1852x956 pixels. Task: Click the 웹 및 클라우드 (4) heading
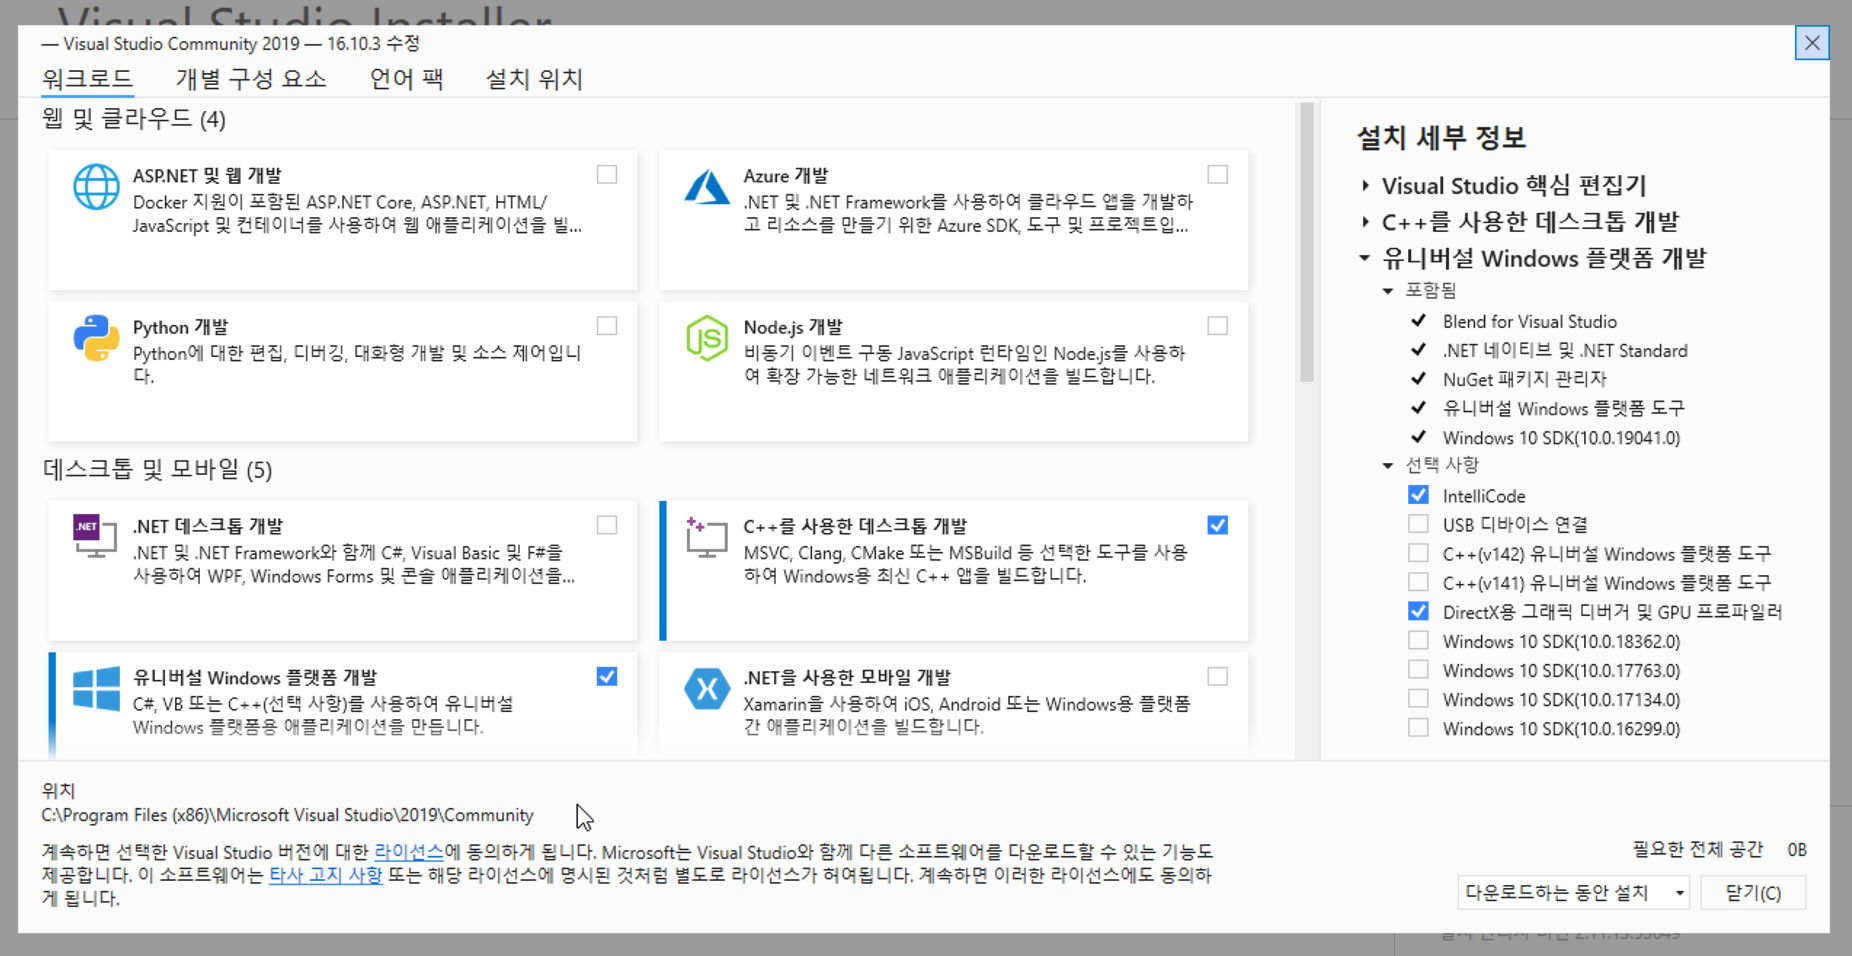pyautogui.click(x=134, y=119)
